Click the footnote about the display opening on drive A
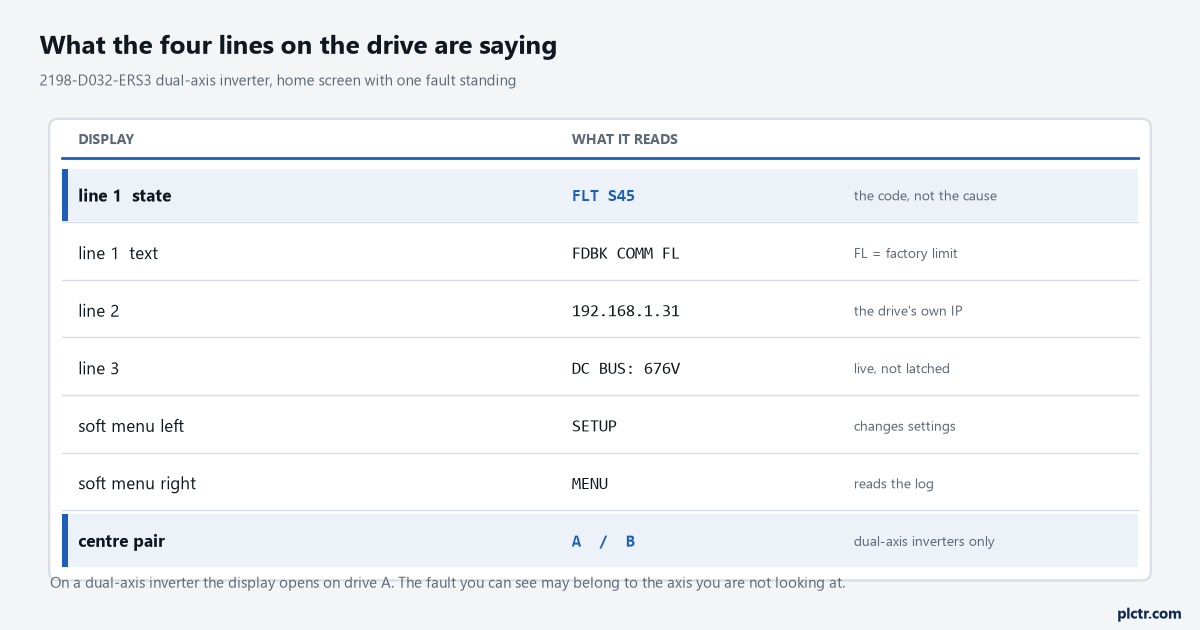 tap(448, 583)
